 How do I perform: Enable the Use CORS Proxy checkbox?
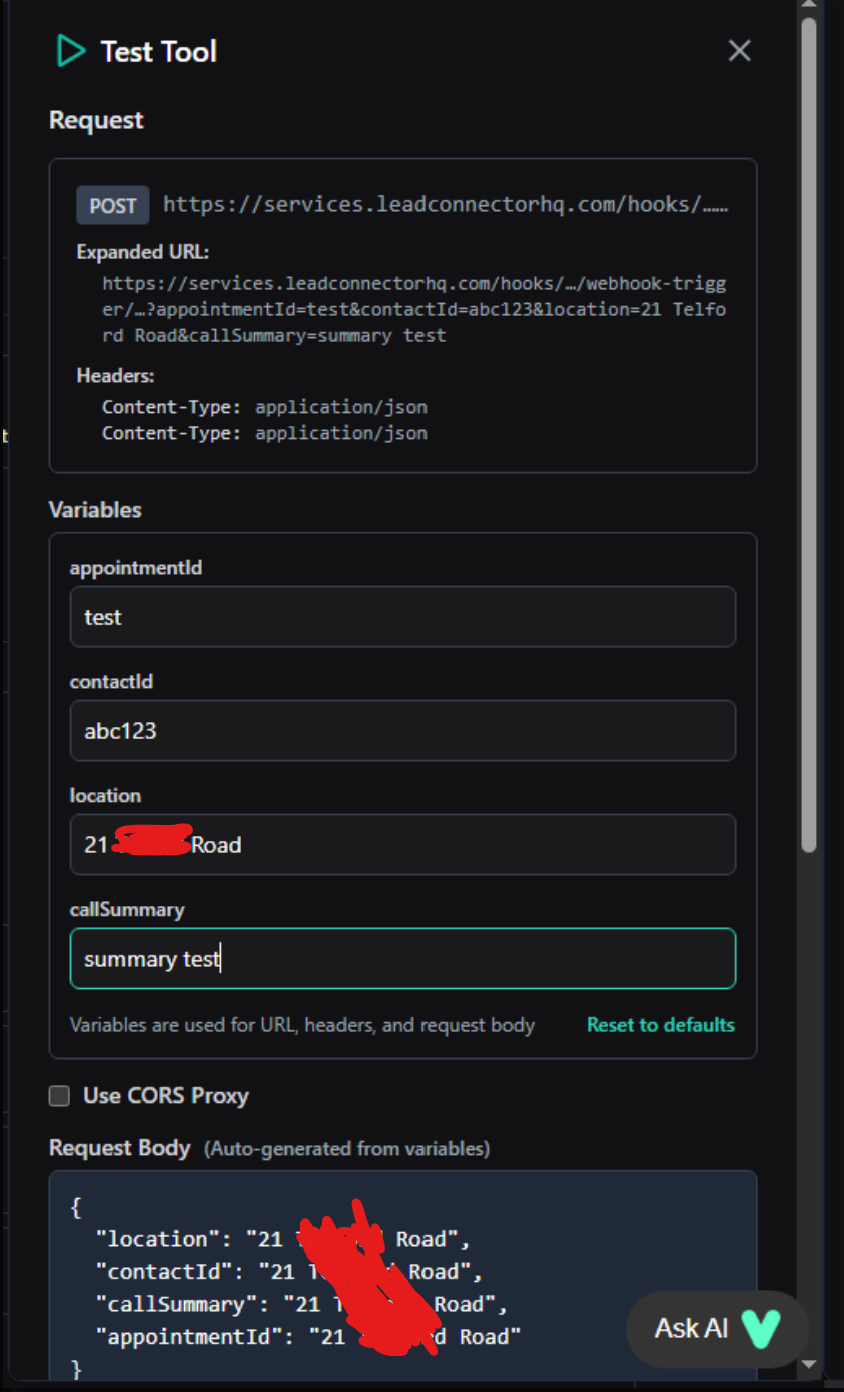(x=60, y=1096)
